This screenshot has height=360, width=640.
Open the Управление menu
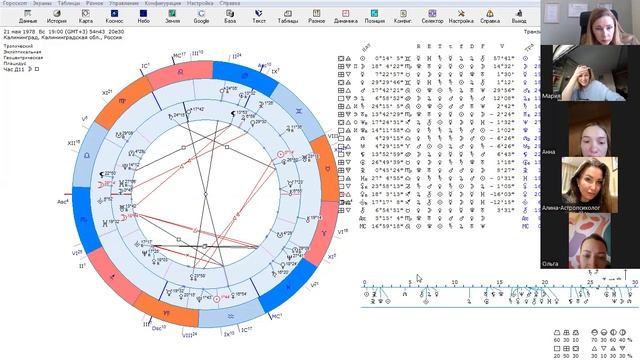pos(124,3)
